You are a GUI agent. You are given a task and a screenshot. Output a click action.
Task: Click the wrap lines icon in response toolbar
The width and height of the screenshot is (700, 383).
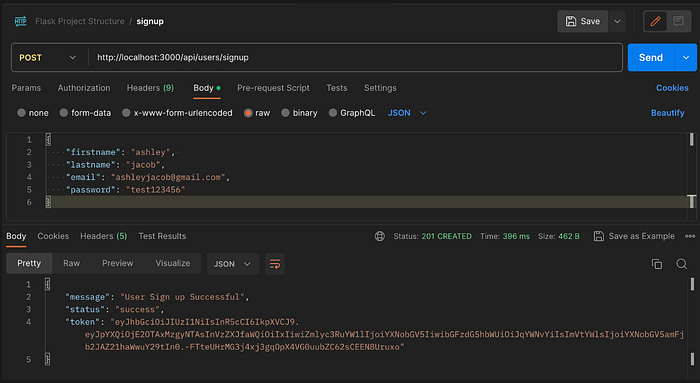click(x=275, y=264)
